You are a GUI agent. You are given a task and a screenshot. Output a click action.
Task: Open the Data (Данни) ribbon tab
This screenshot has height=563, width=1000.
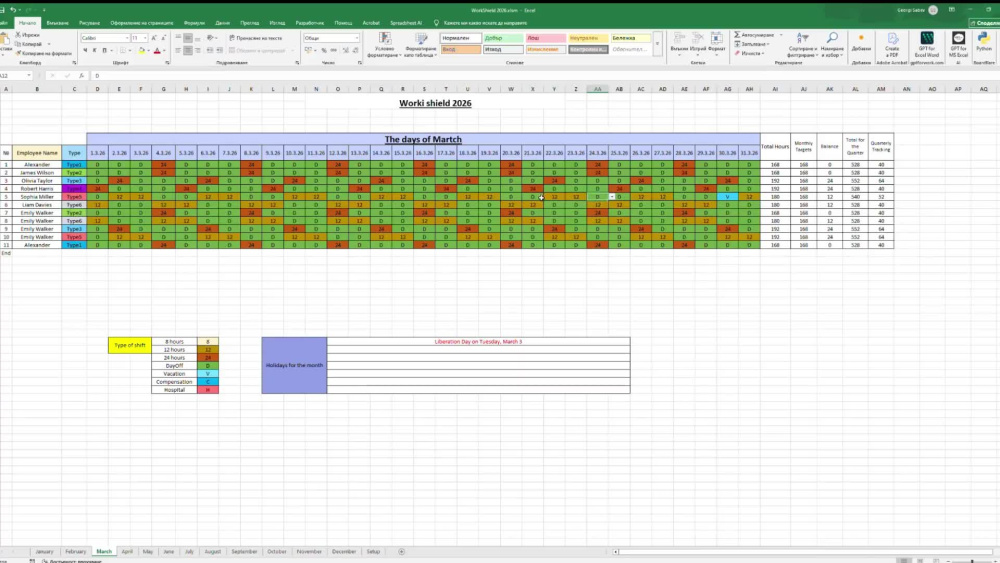222,23
